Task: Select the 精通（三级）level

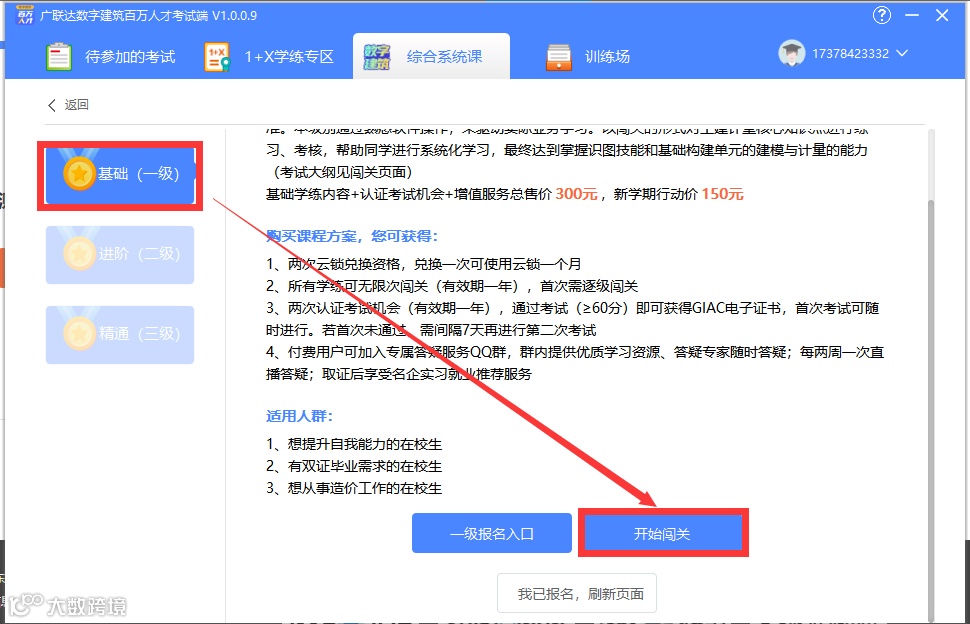Action: pos(120,335)
